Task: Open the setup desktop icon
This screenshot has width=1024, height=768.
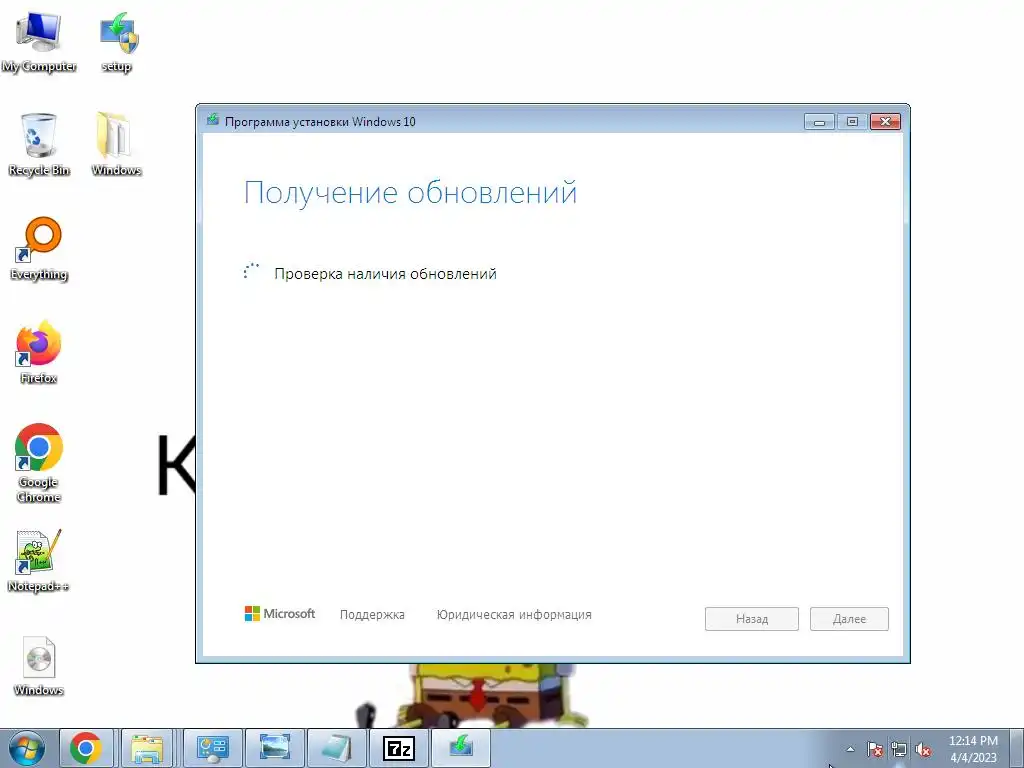Action: (x=117, y=40)
